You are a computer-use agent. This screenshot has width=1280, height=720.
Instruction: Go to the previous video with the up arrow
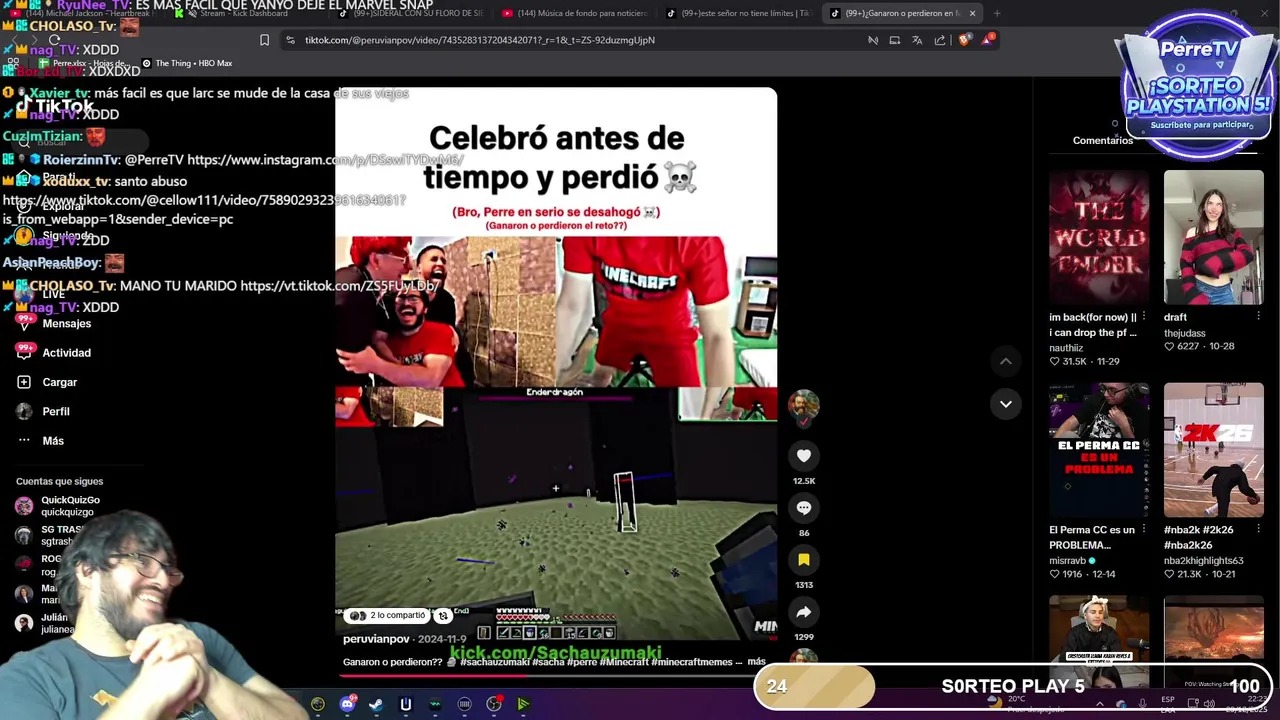click(x=1006, y=361)
